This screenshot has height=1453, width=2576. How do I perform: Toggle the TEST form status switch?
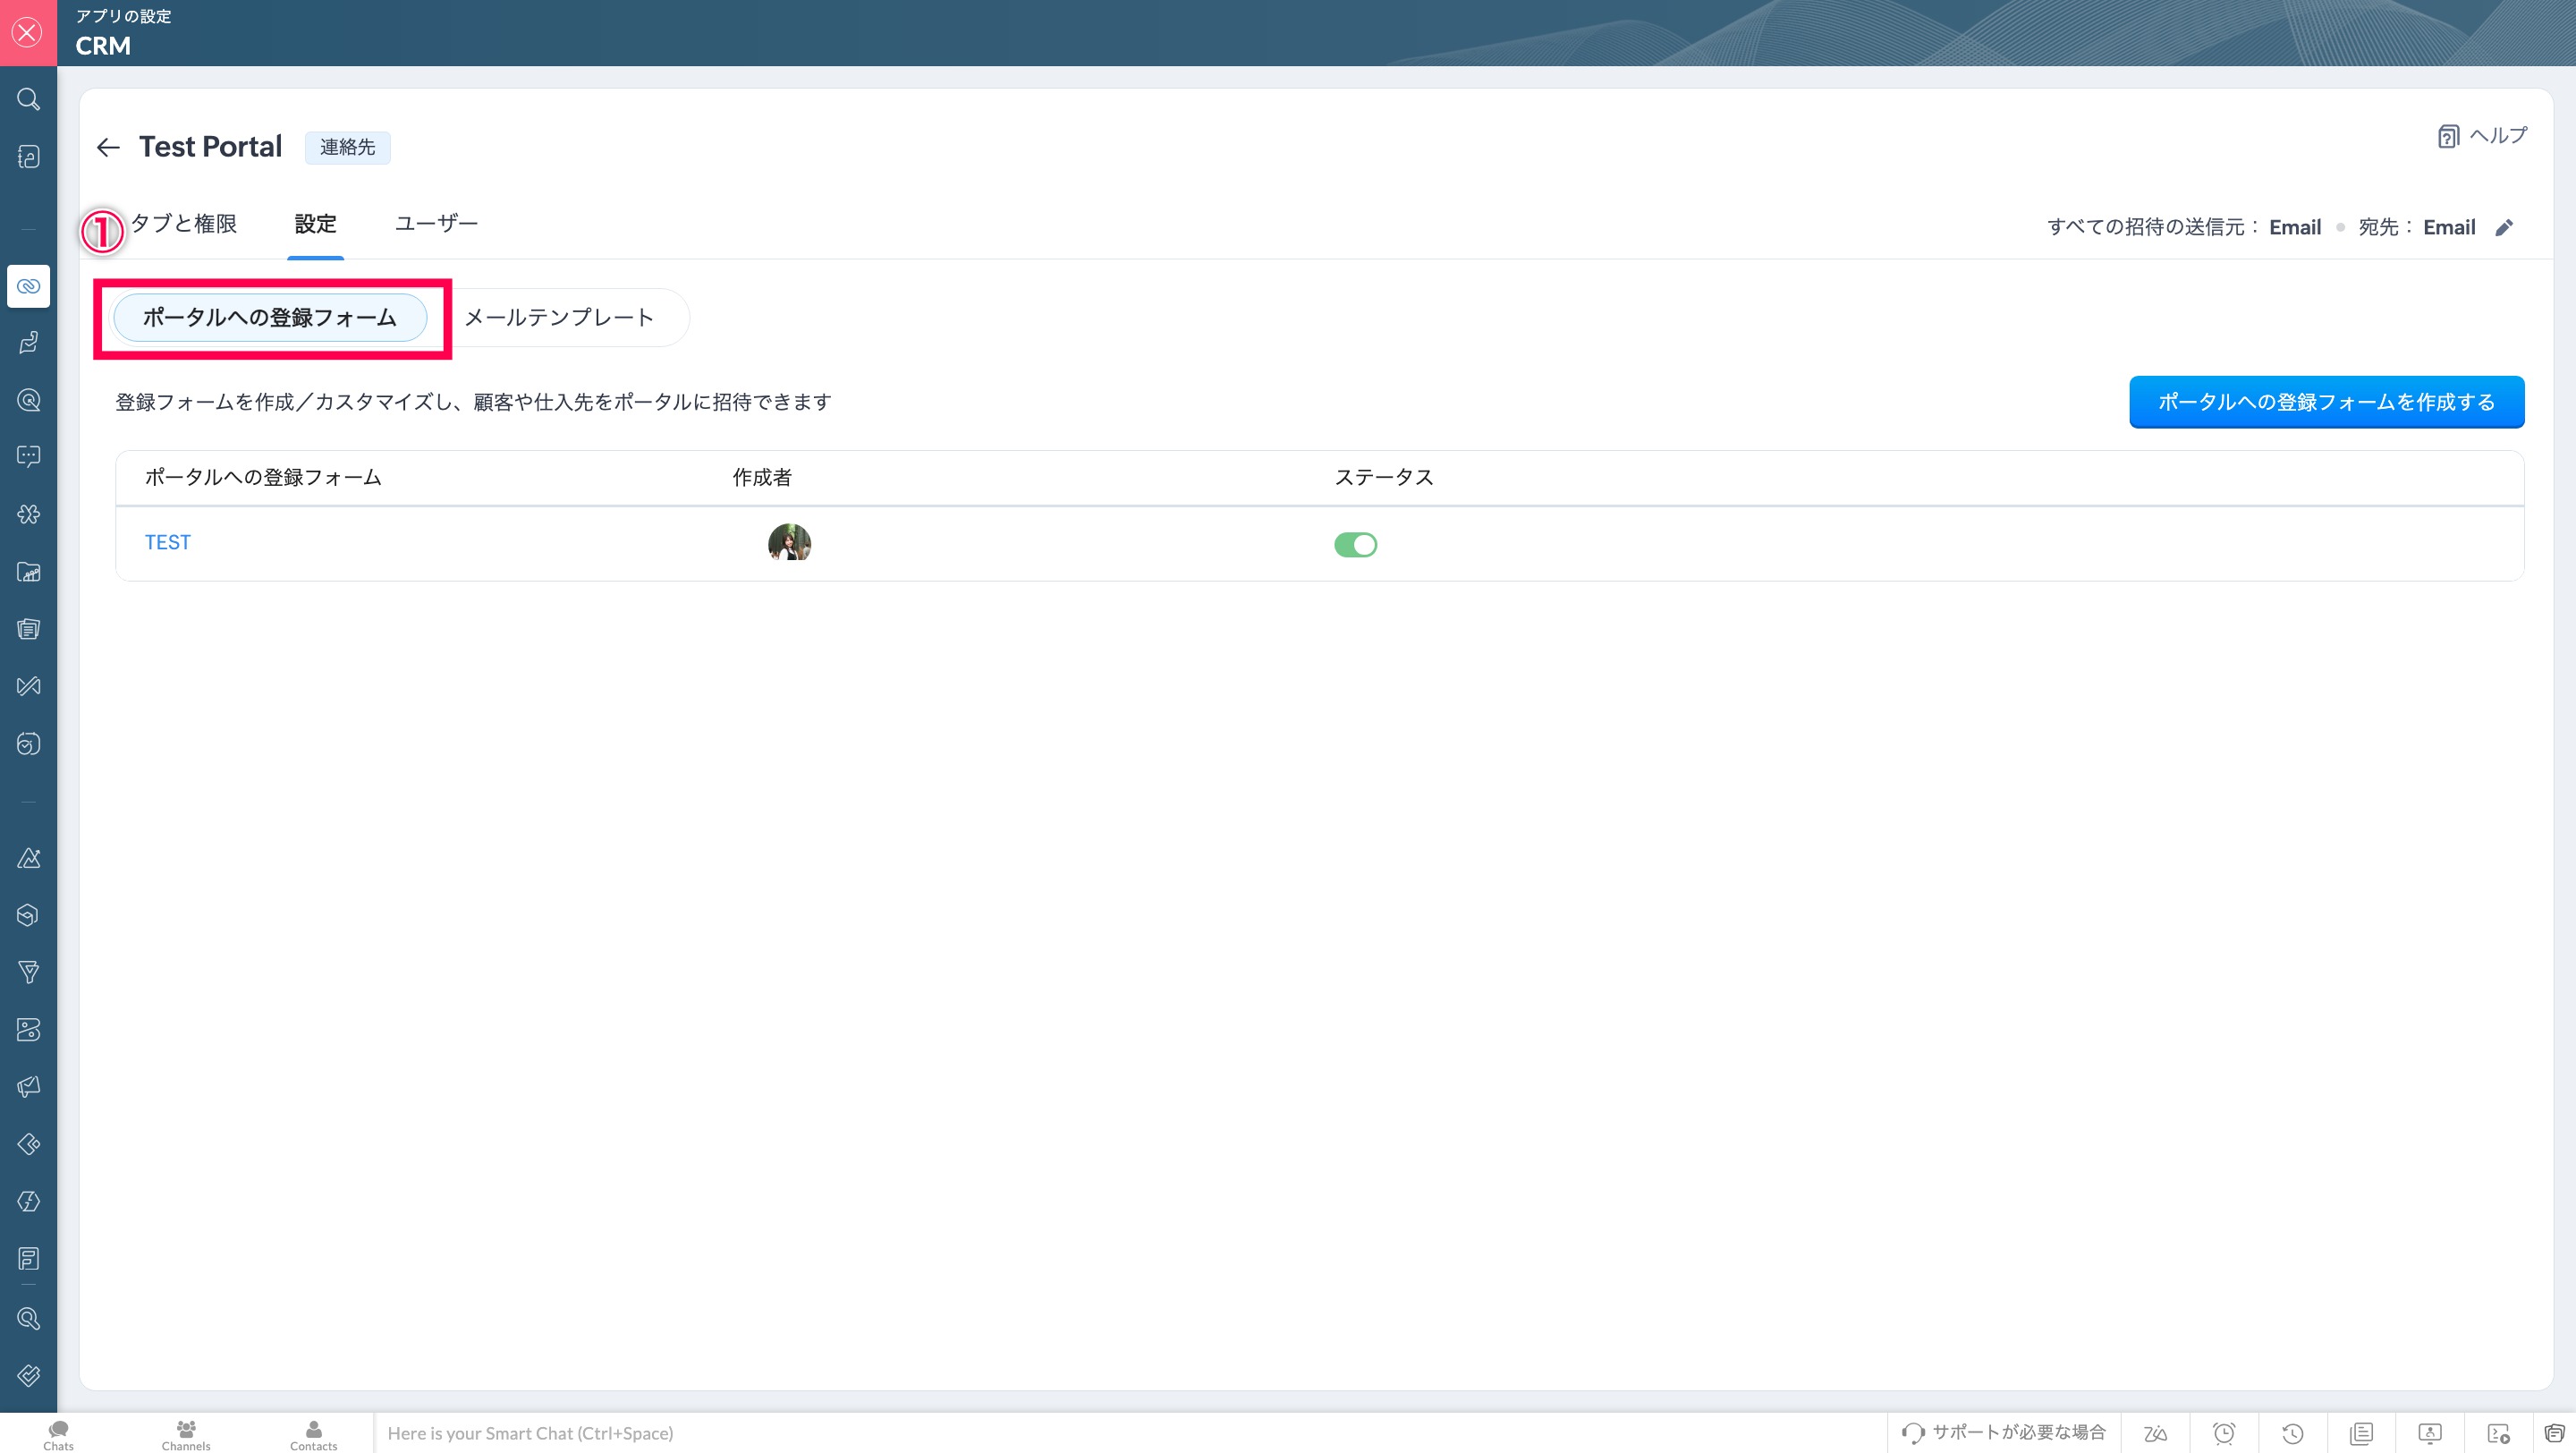1355,544
